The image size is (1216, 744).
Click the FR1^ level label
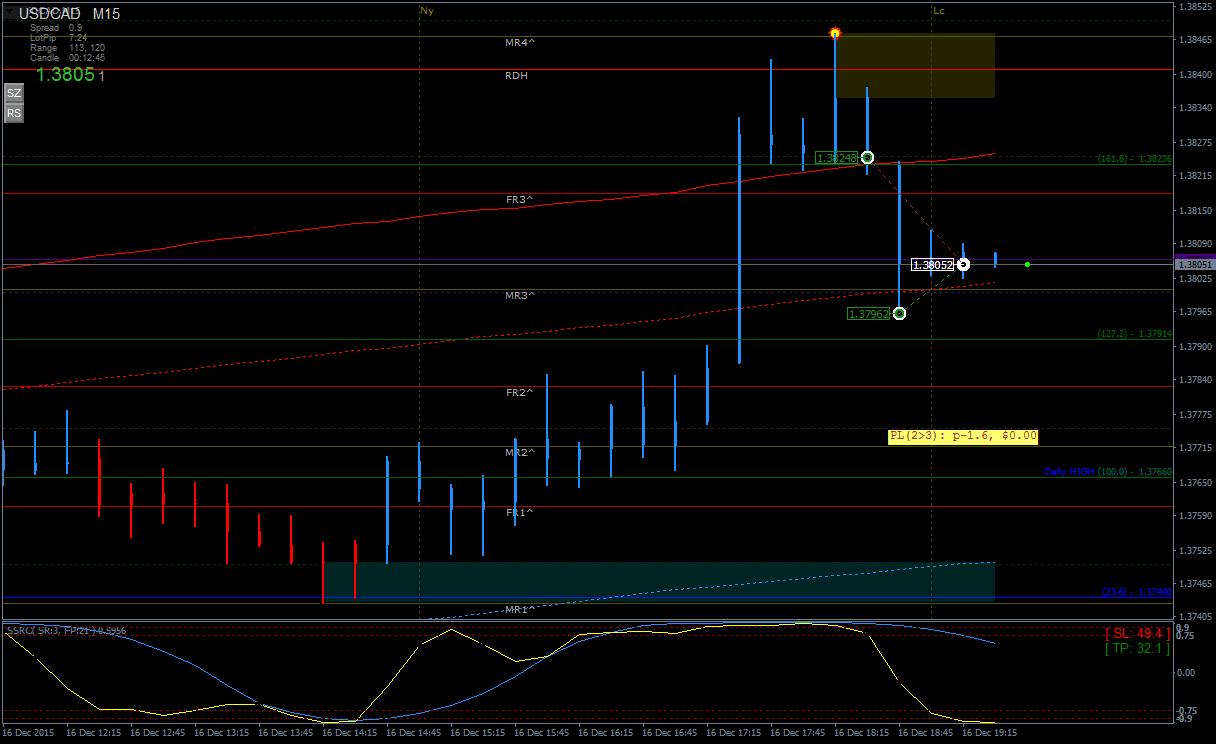click(520, 513)
